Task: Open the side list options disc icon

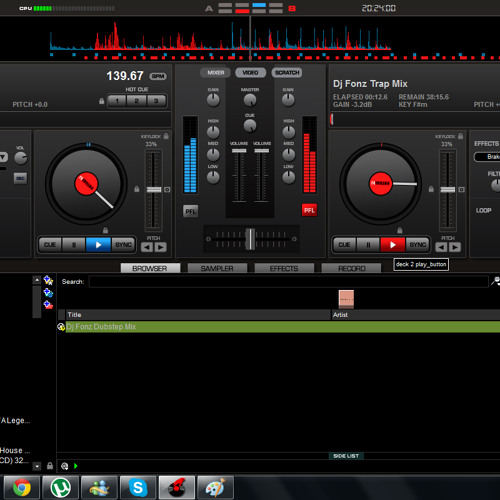Action: tap(65, 466)
